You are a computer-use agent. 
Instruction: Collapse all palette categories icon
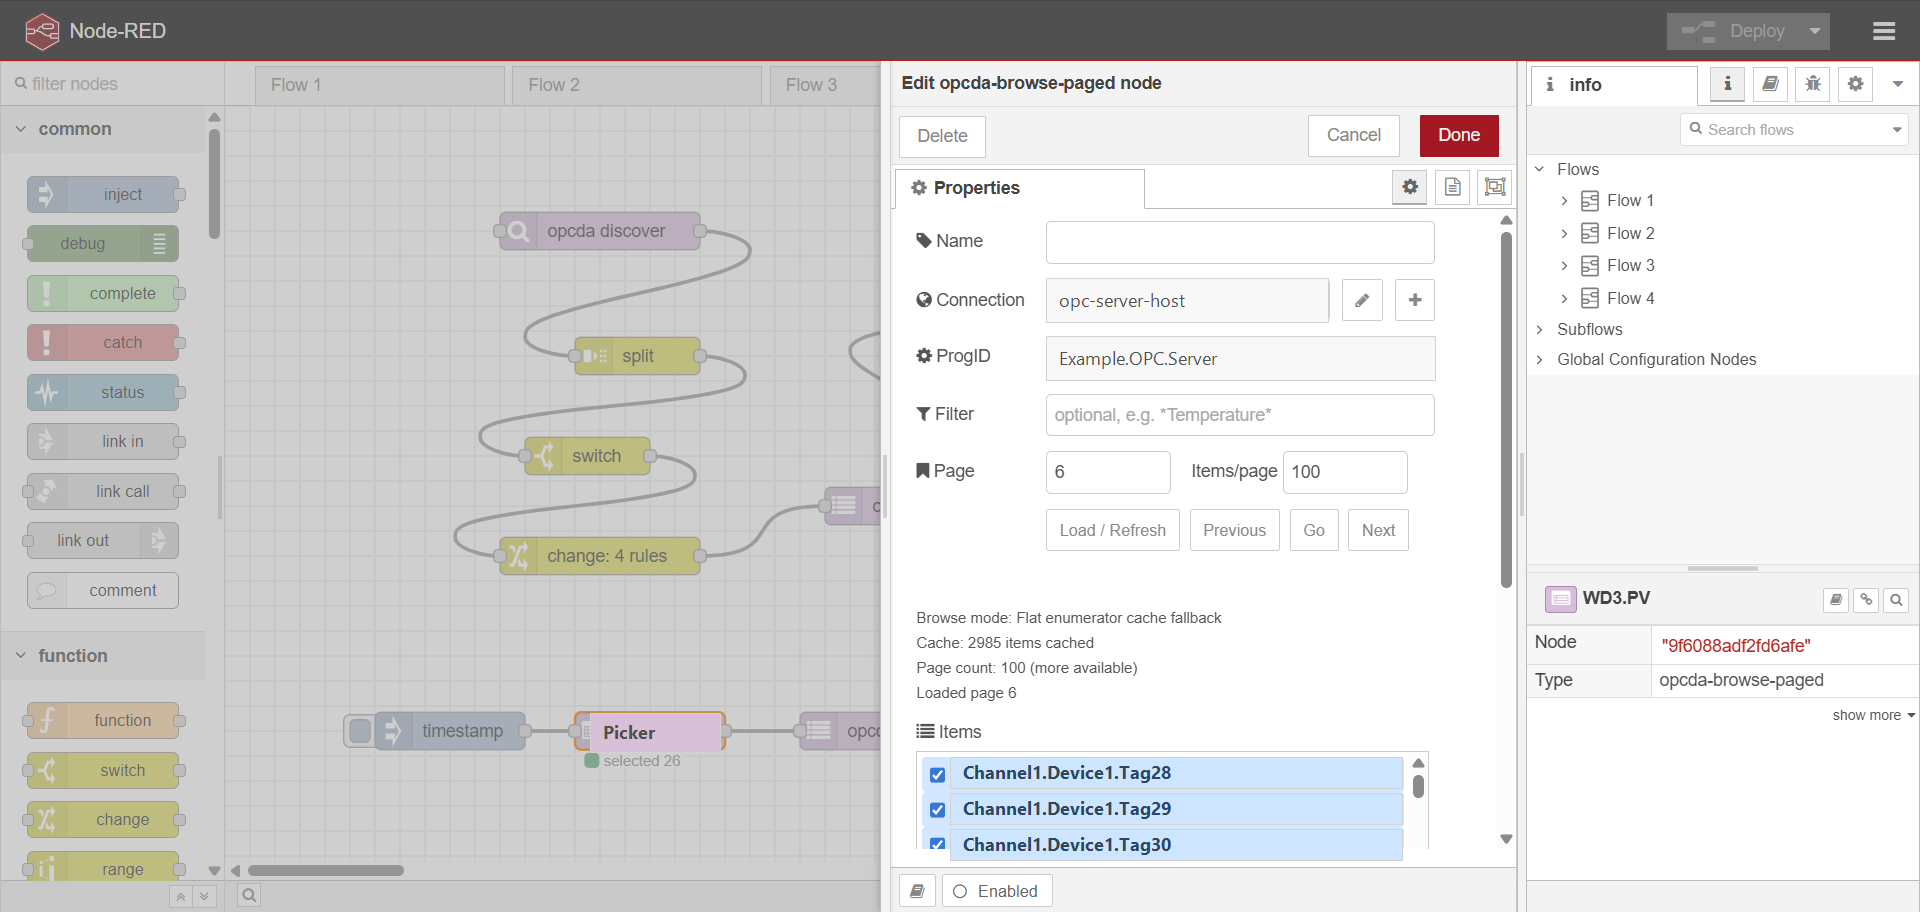click(x=180, y=897)
